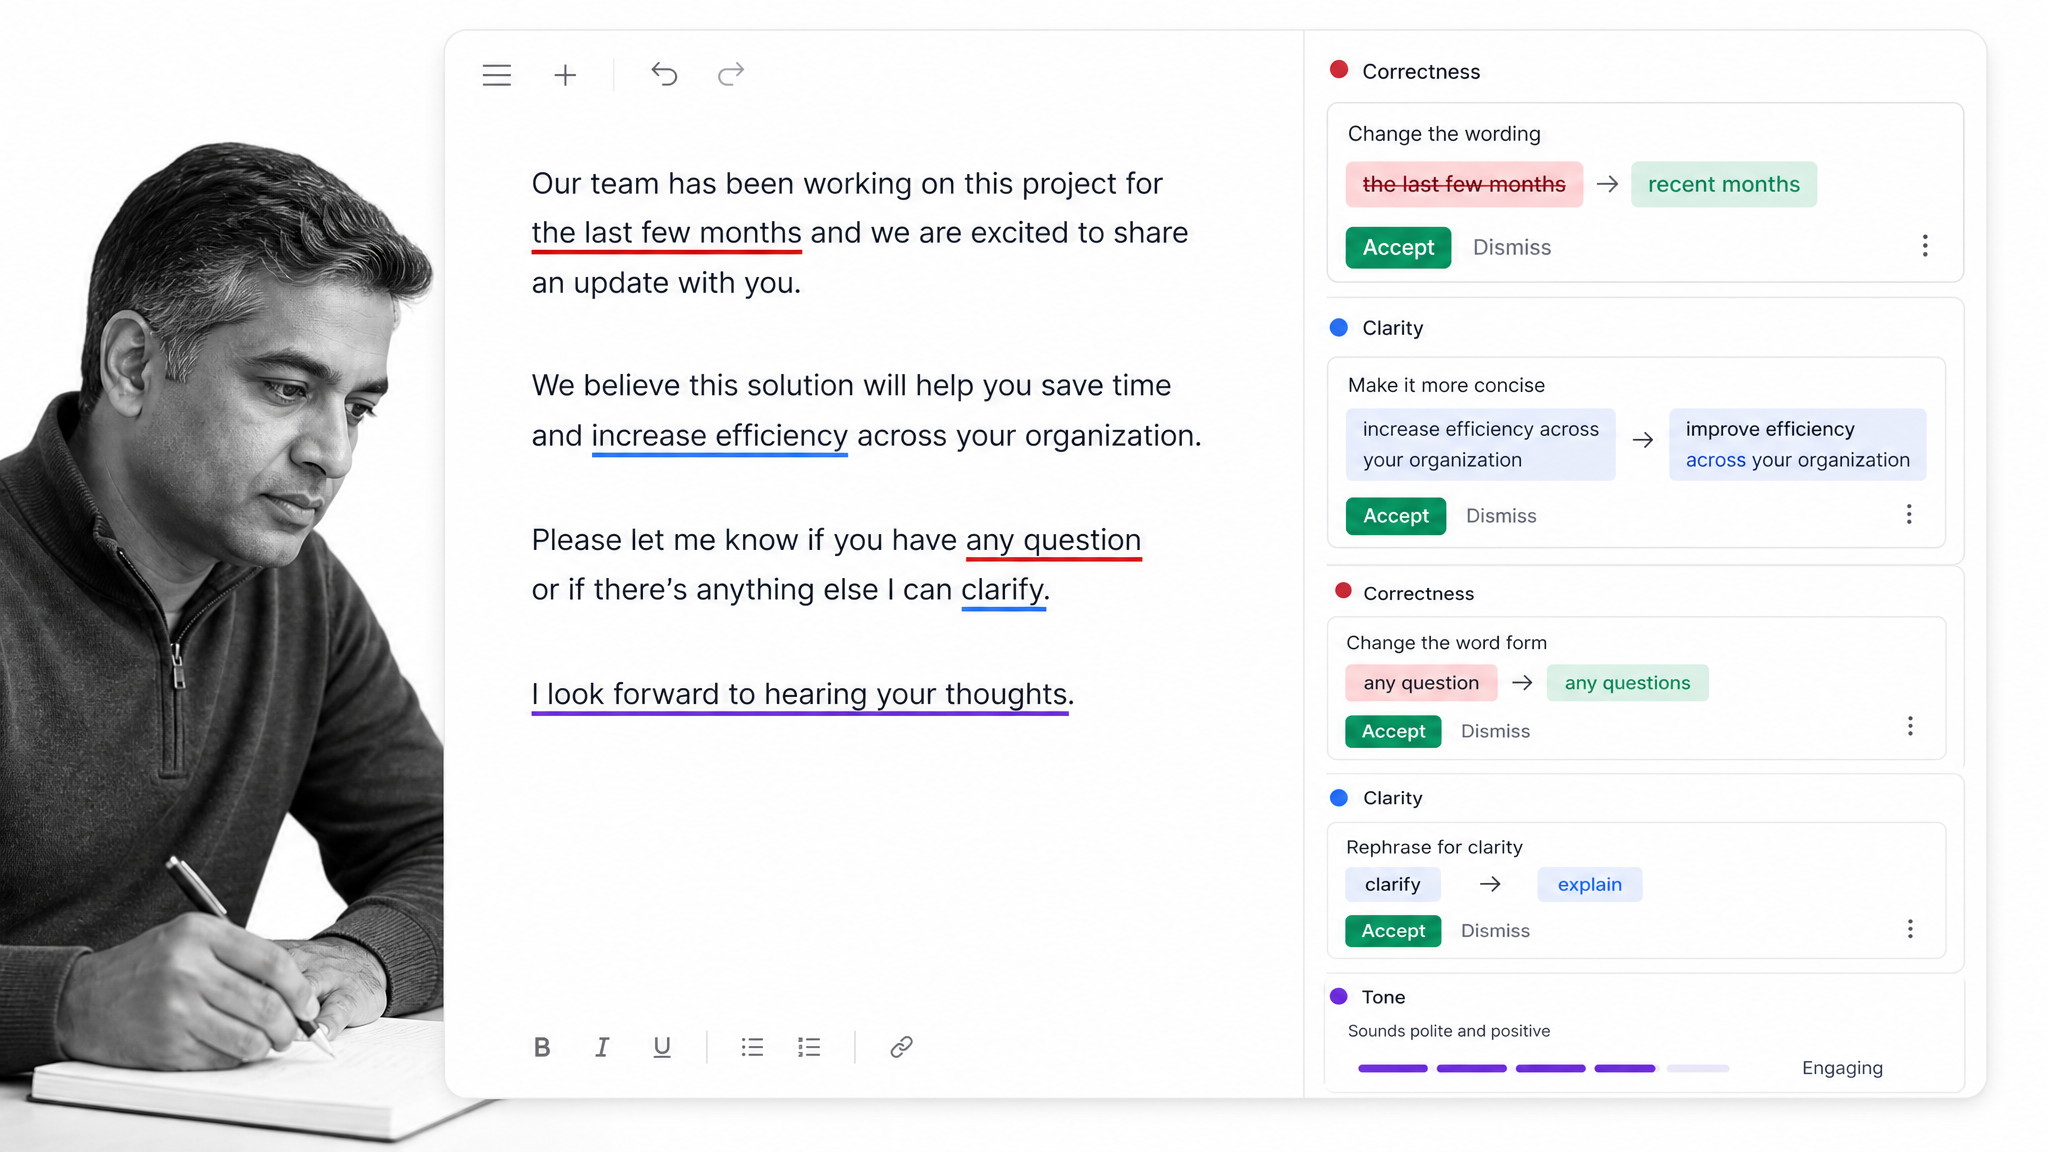Select the struck-through 'the last few months' chip
This screenshot has height=1152, width=2048.
pos(1464,184)
